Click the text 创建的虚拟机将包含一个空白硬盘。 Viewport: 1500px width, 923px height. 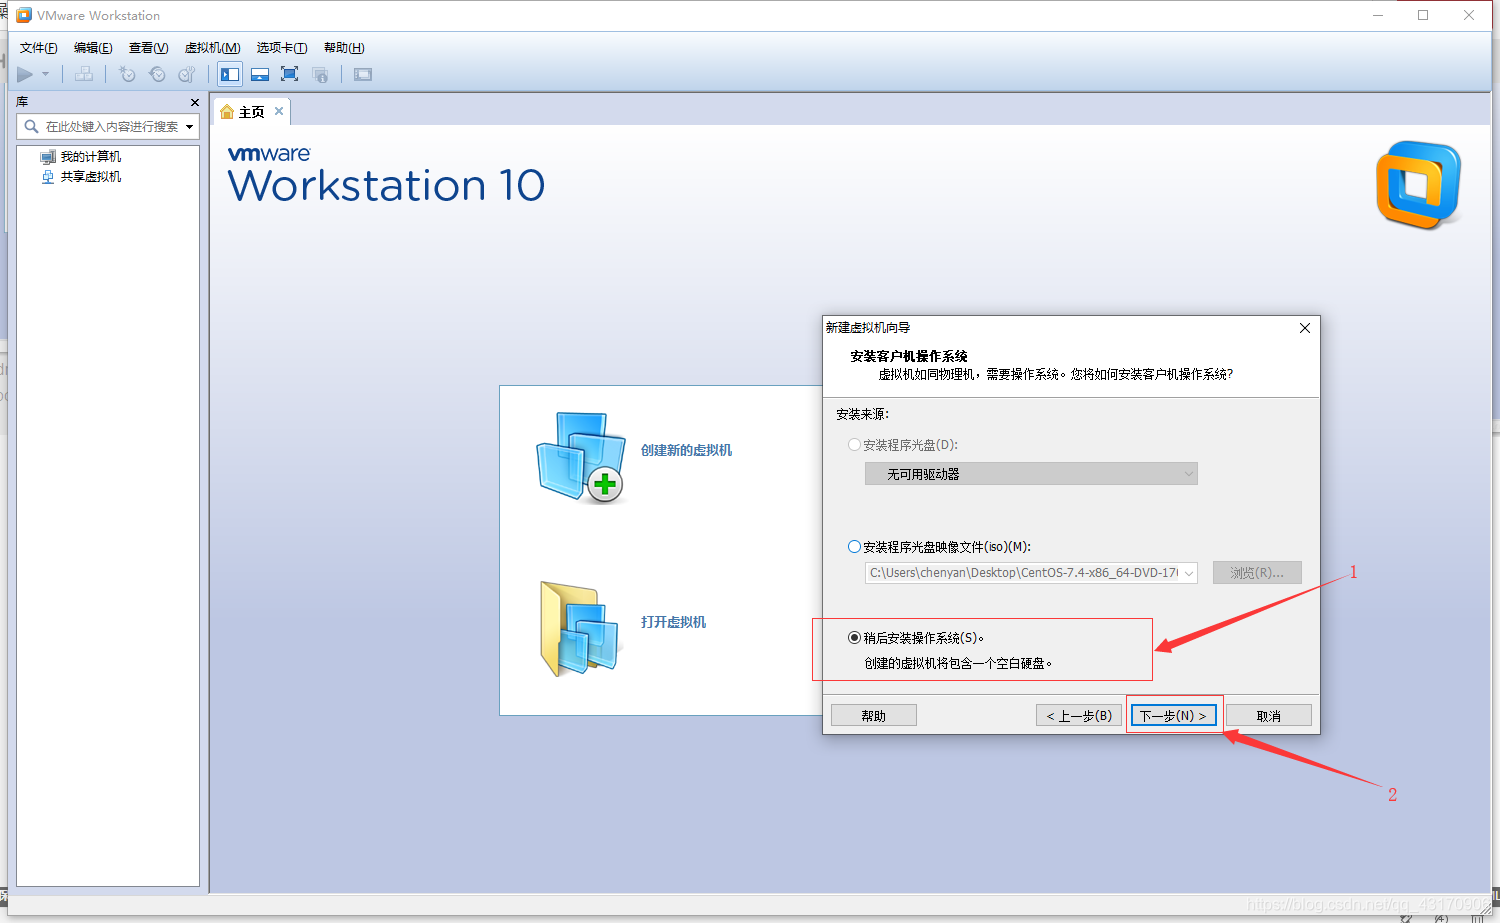coord(958,663)
